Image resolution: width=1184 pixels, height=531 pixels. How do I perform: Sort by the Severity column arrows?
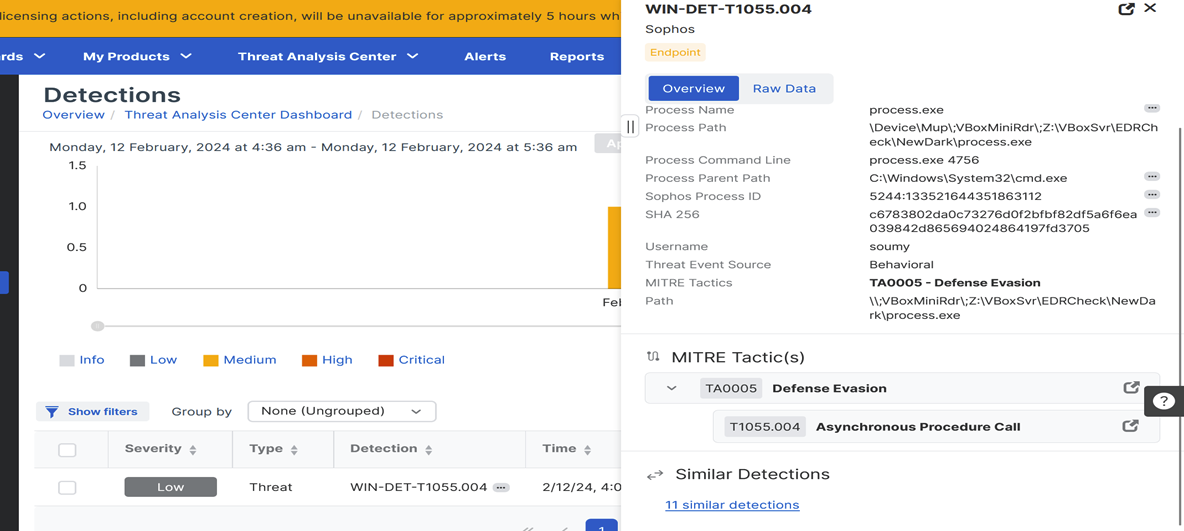[193, 449]
